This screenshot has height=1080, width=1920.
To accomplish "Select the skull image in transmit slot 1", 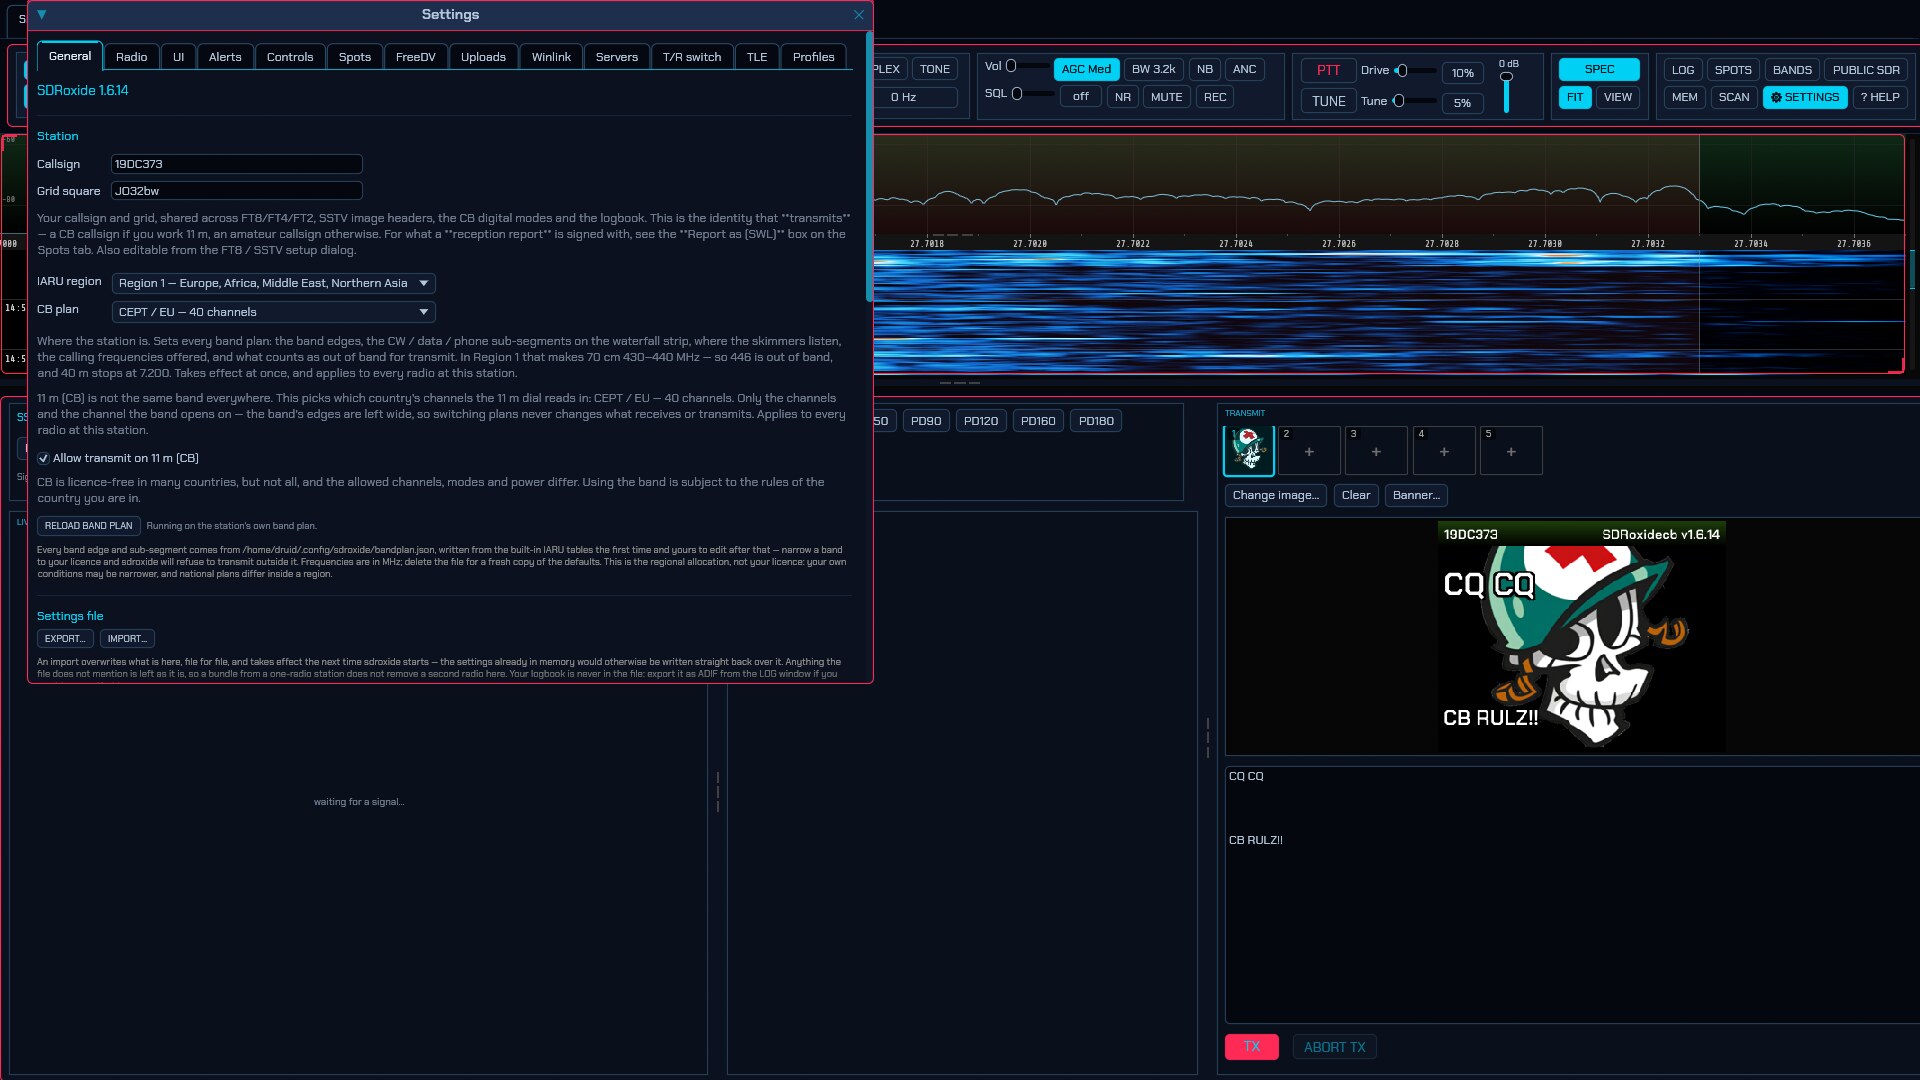I will click(x=1249, y=451).
